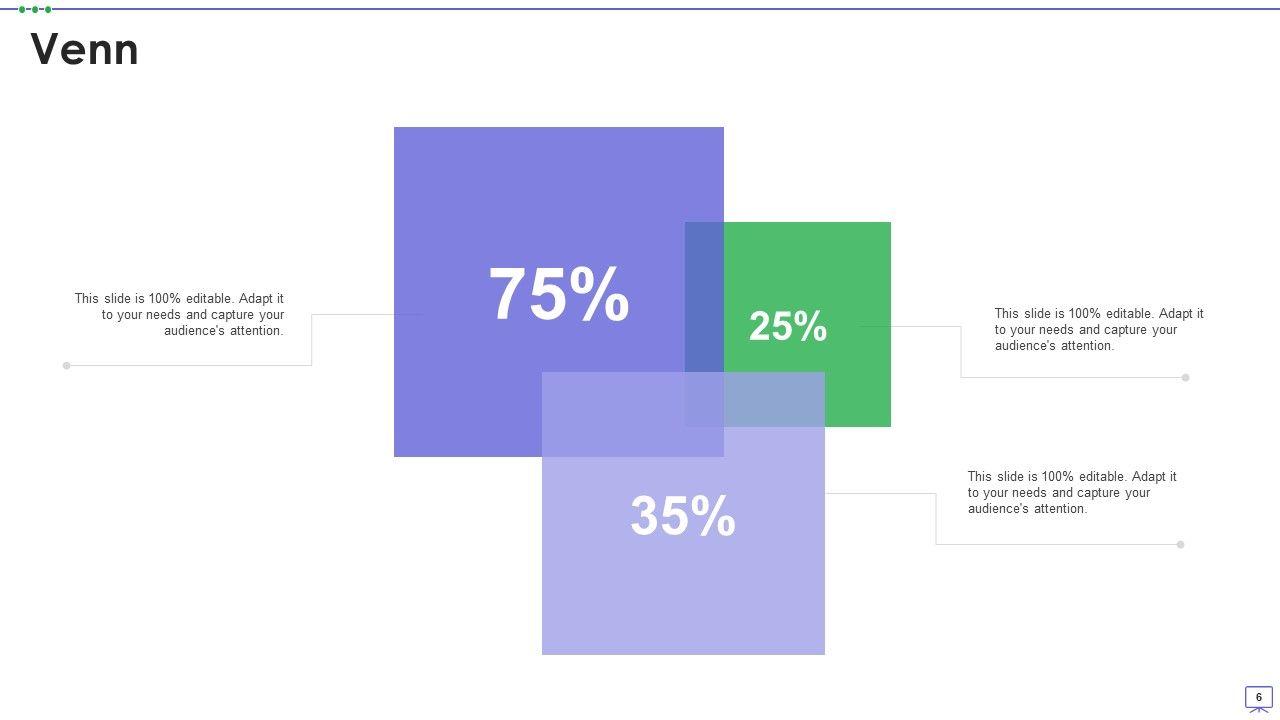The image size is (1280, 720).
Task: Click the gray endpoint dot of the left callout line
Action: point(67,365)
